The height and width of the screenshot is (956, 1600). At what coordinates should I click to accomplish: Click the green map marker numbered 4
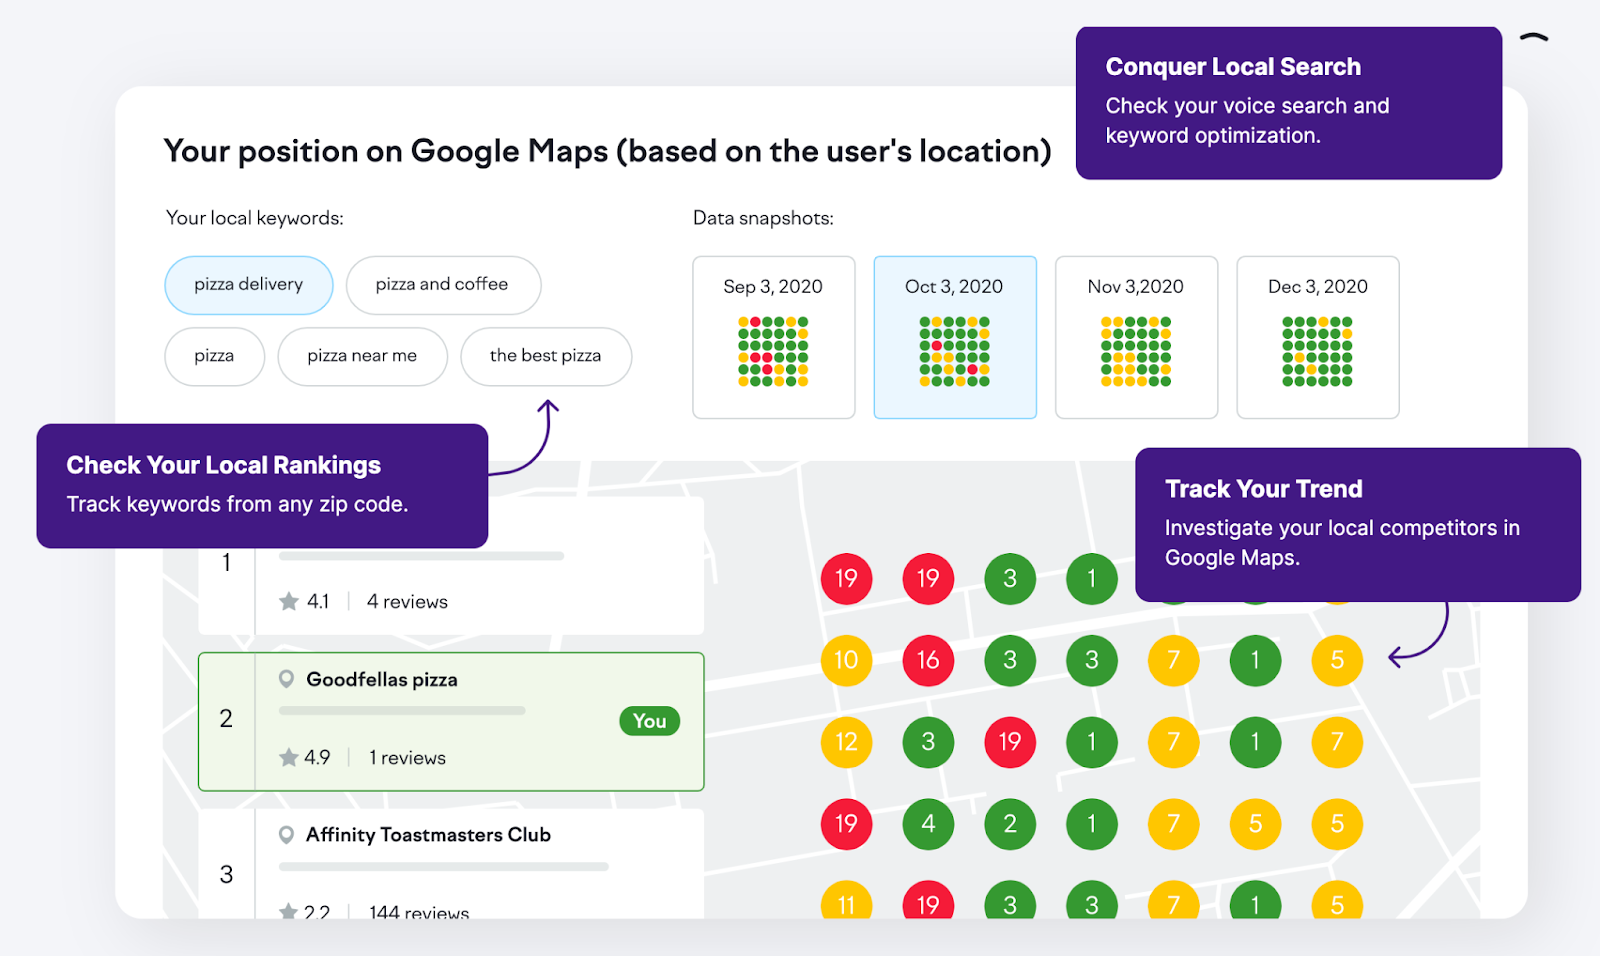[x=928, y=824]
